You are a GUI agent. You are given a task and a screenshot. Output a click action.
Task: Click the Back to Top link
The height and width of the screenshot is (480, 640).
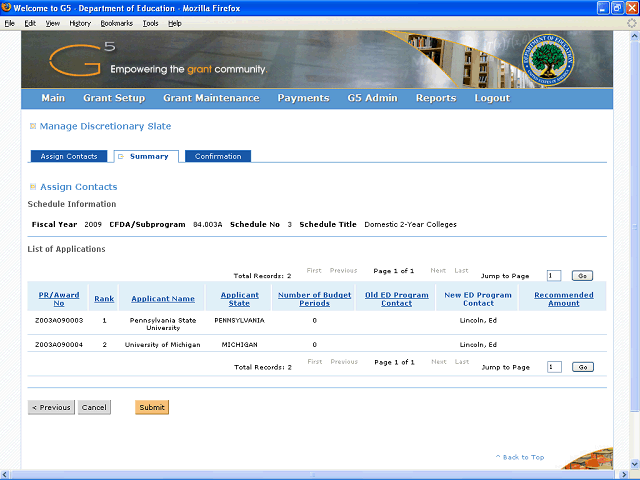(x=520, y=457)
